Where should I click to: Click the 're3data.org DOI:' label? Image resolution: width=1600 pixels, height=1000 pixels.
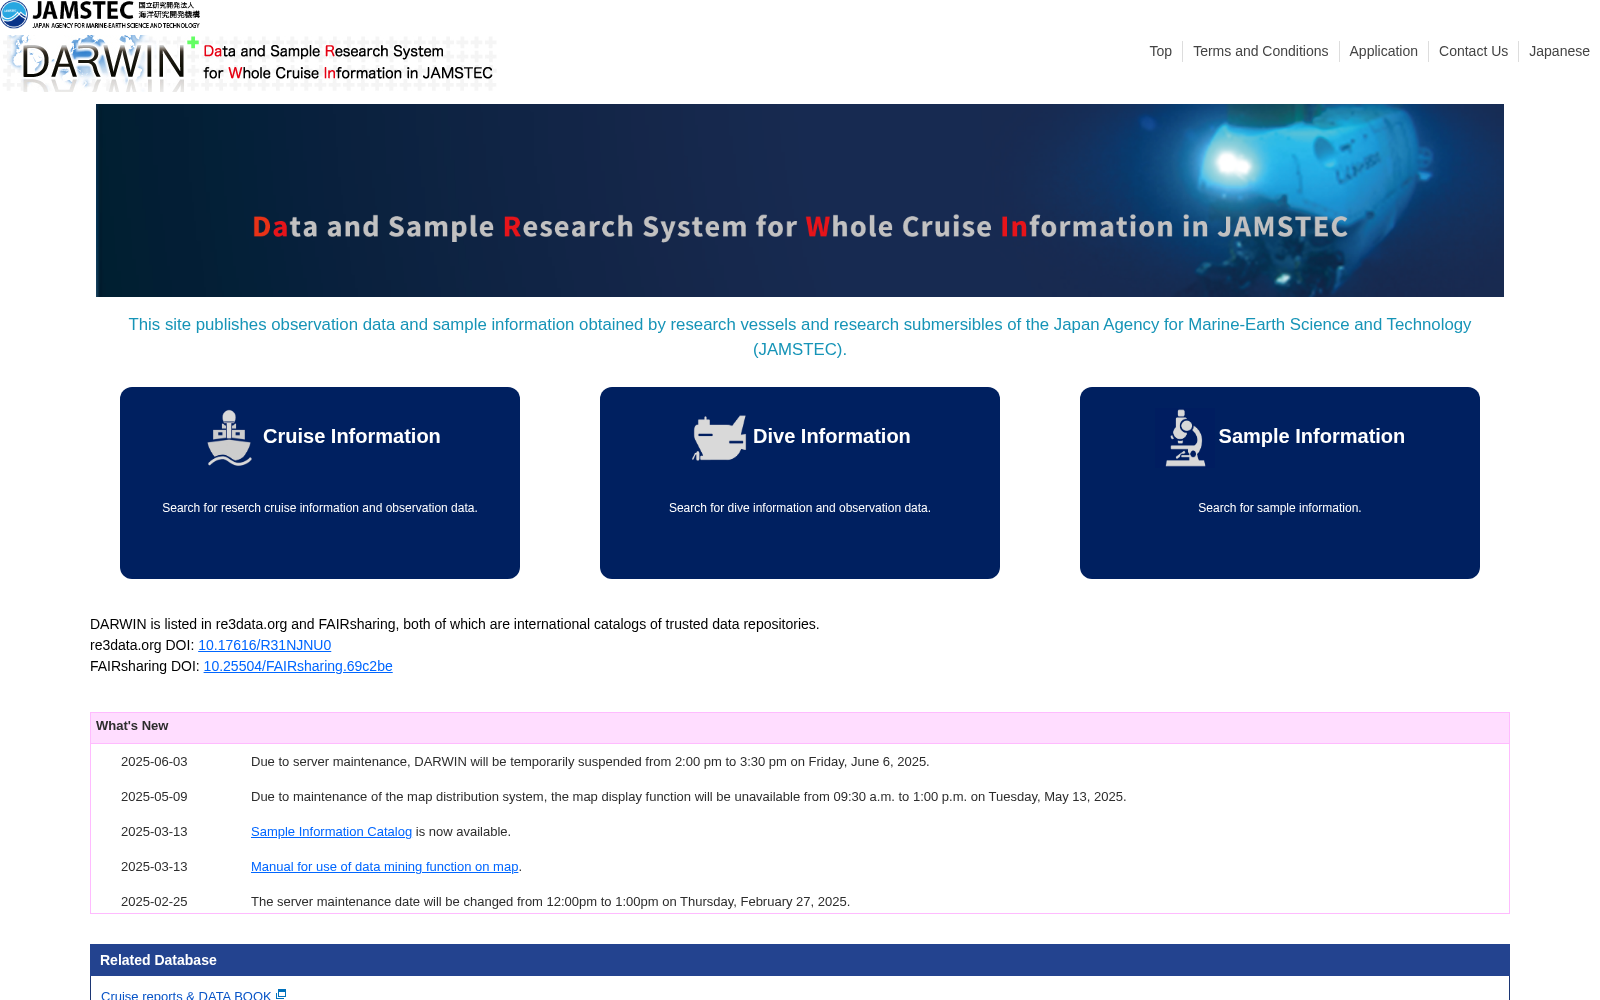[142, 645]
